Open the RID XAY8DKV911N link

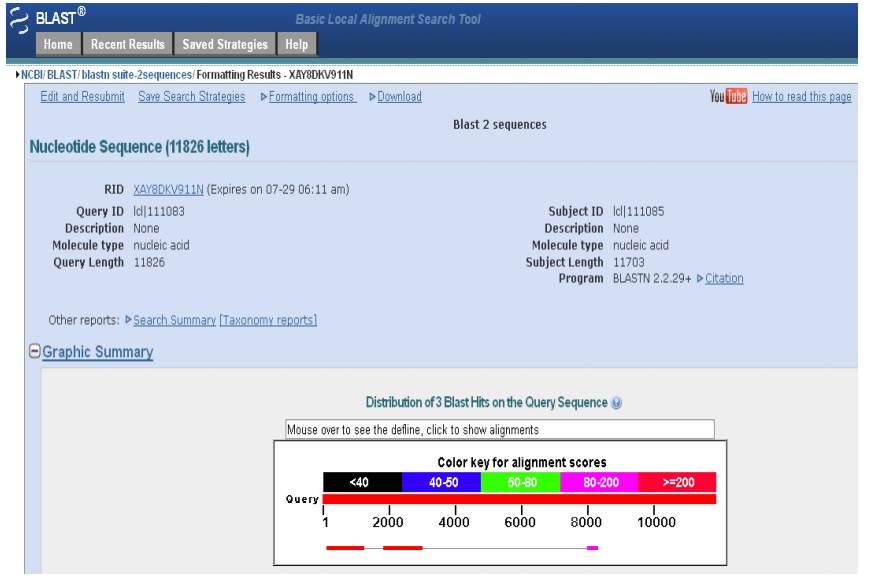(x=168, y=190)
